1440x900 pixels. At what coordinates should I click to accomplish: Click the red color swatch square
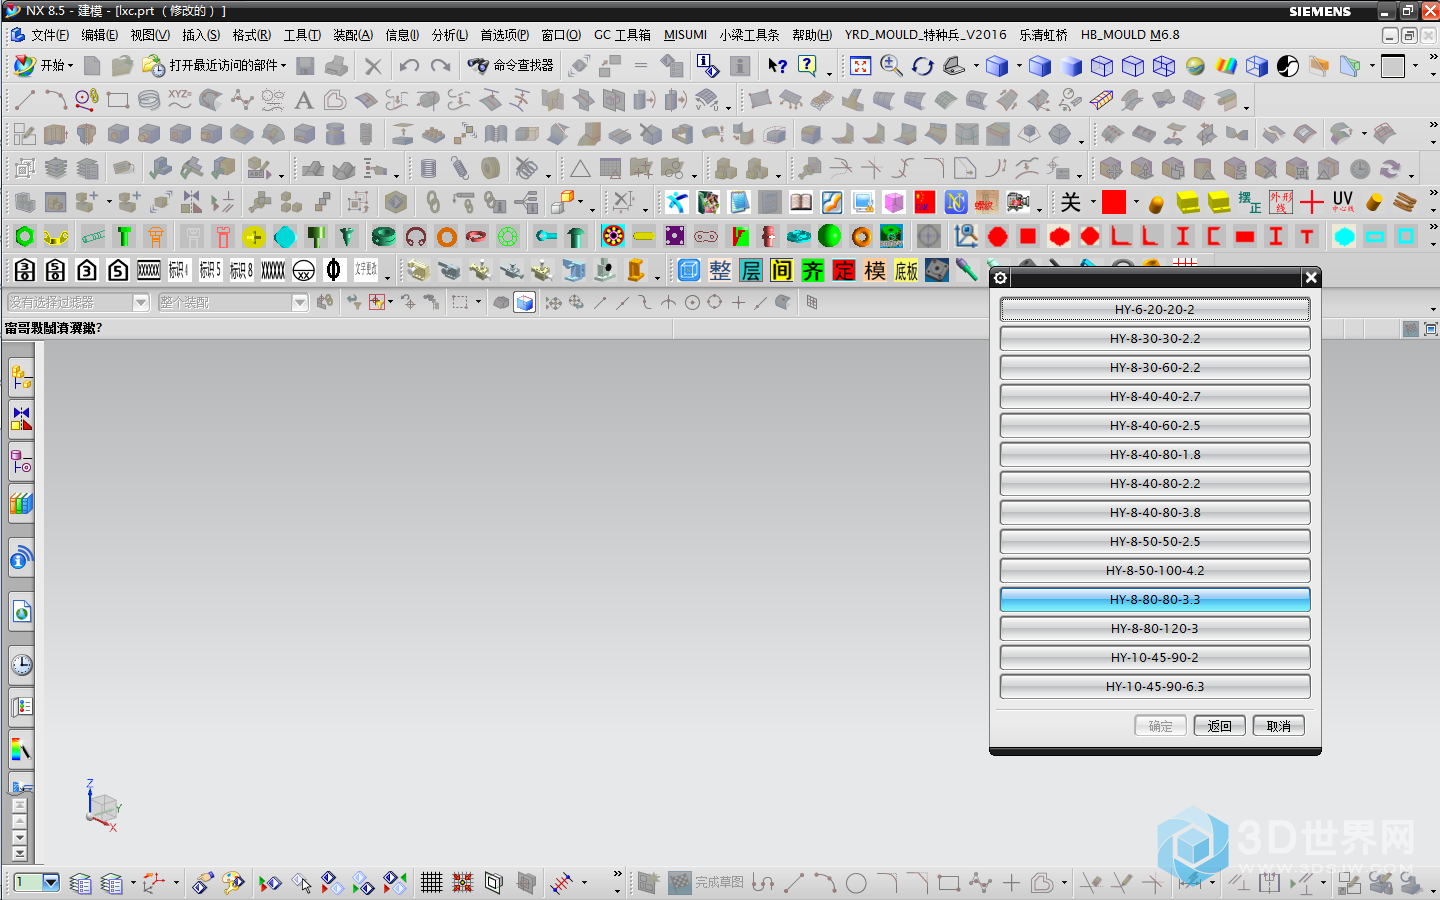tap(1114, 202)
